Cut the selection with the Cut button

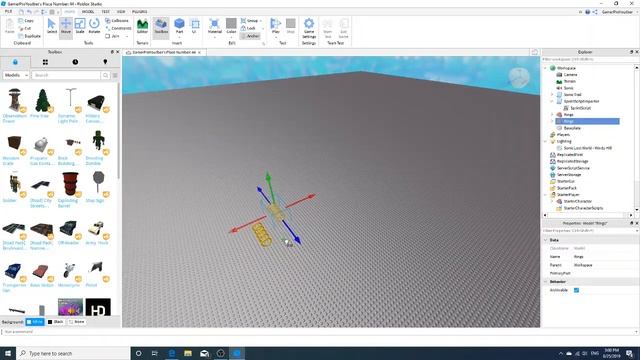25,28
